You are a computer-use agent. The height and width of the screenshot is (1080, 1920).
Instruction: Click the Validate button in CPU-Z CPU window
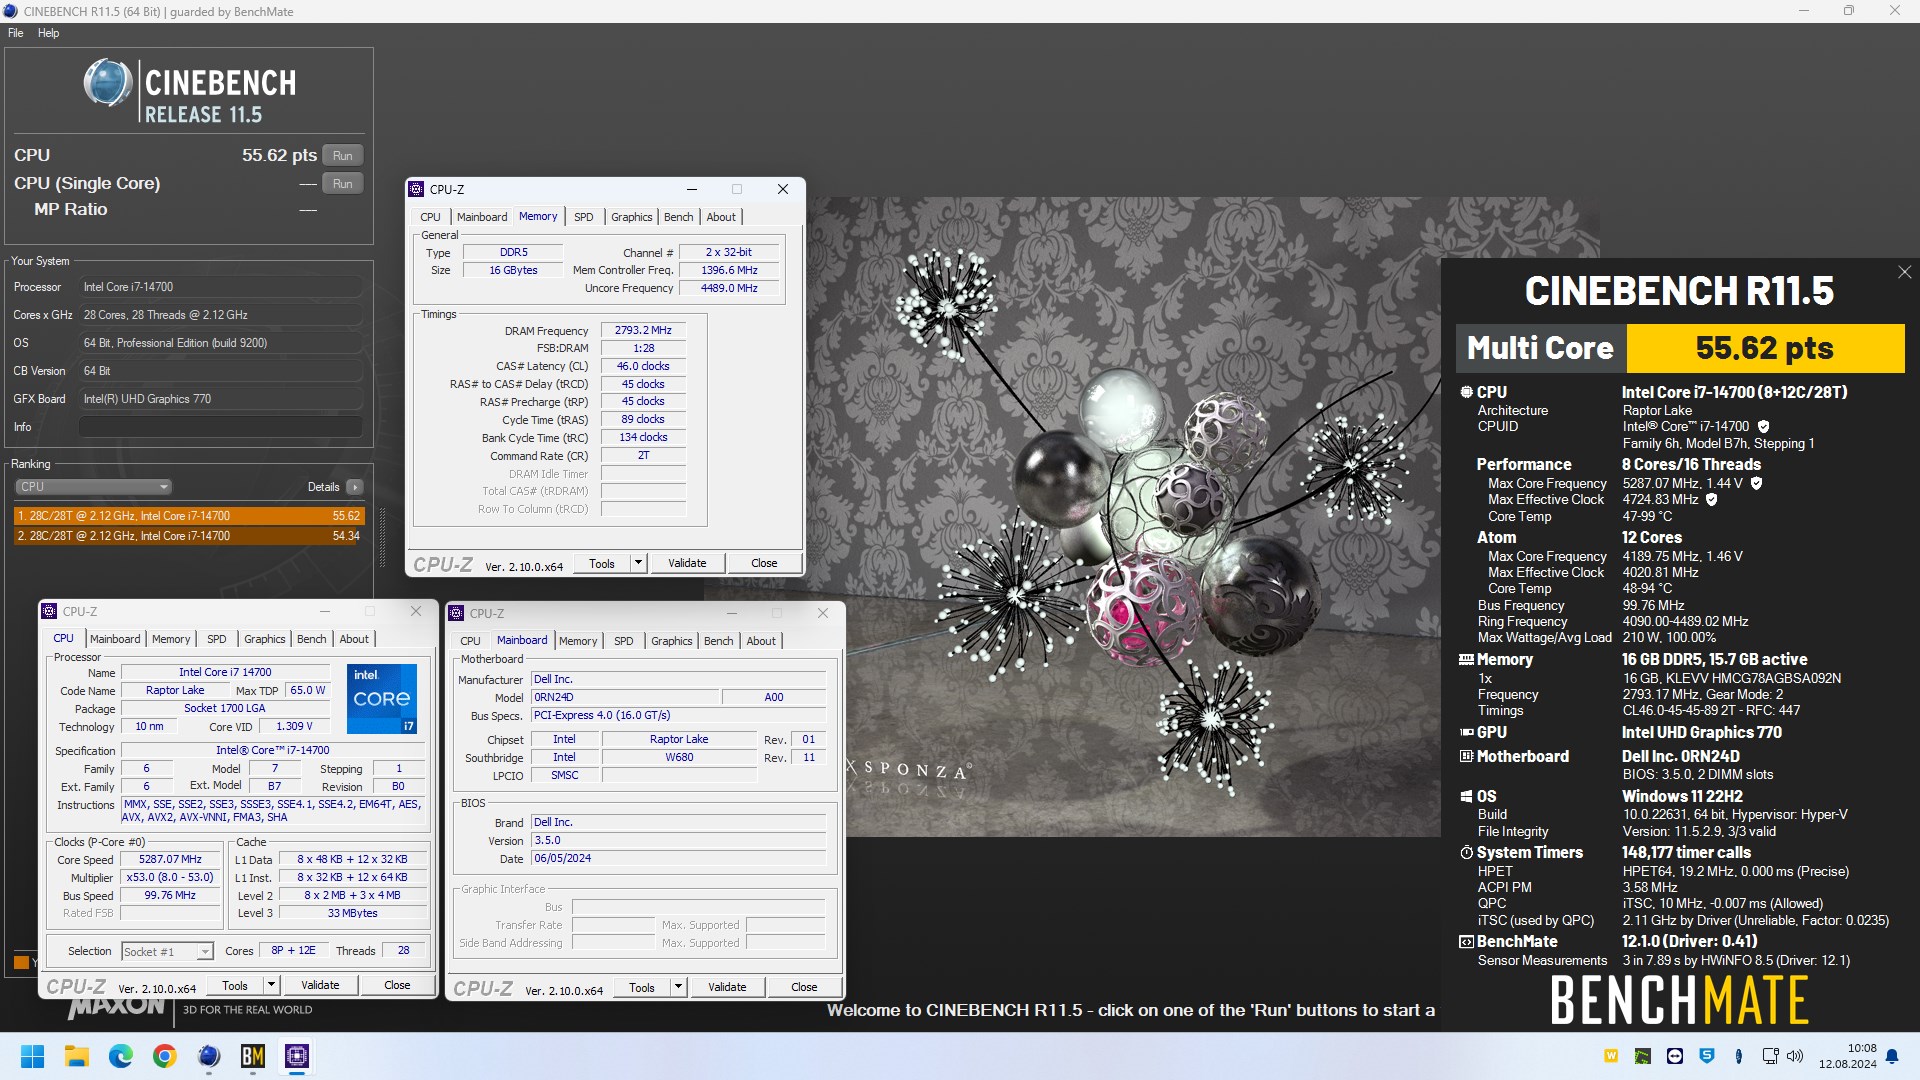click(320, 985)
